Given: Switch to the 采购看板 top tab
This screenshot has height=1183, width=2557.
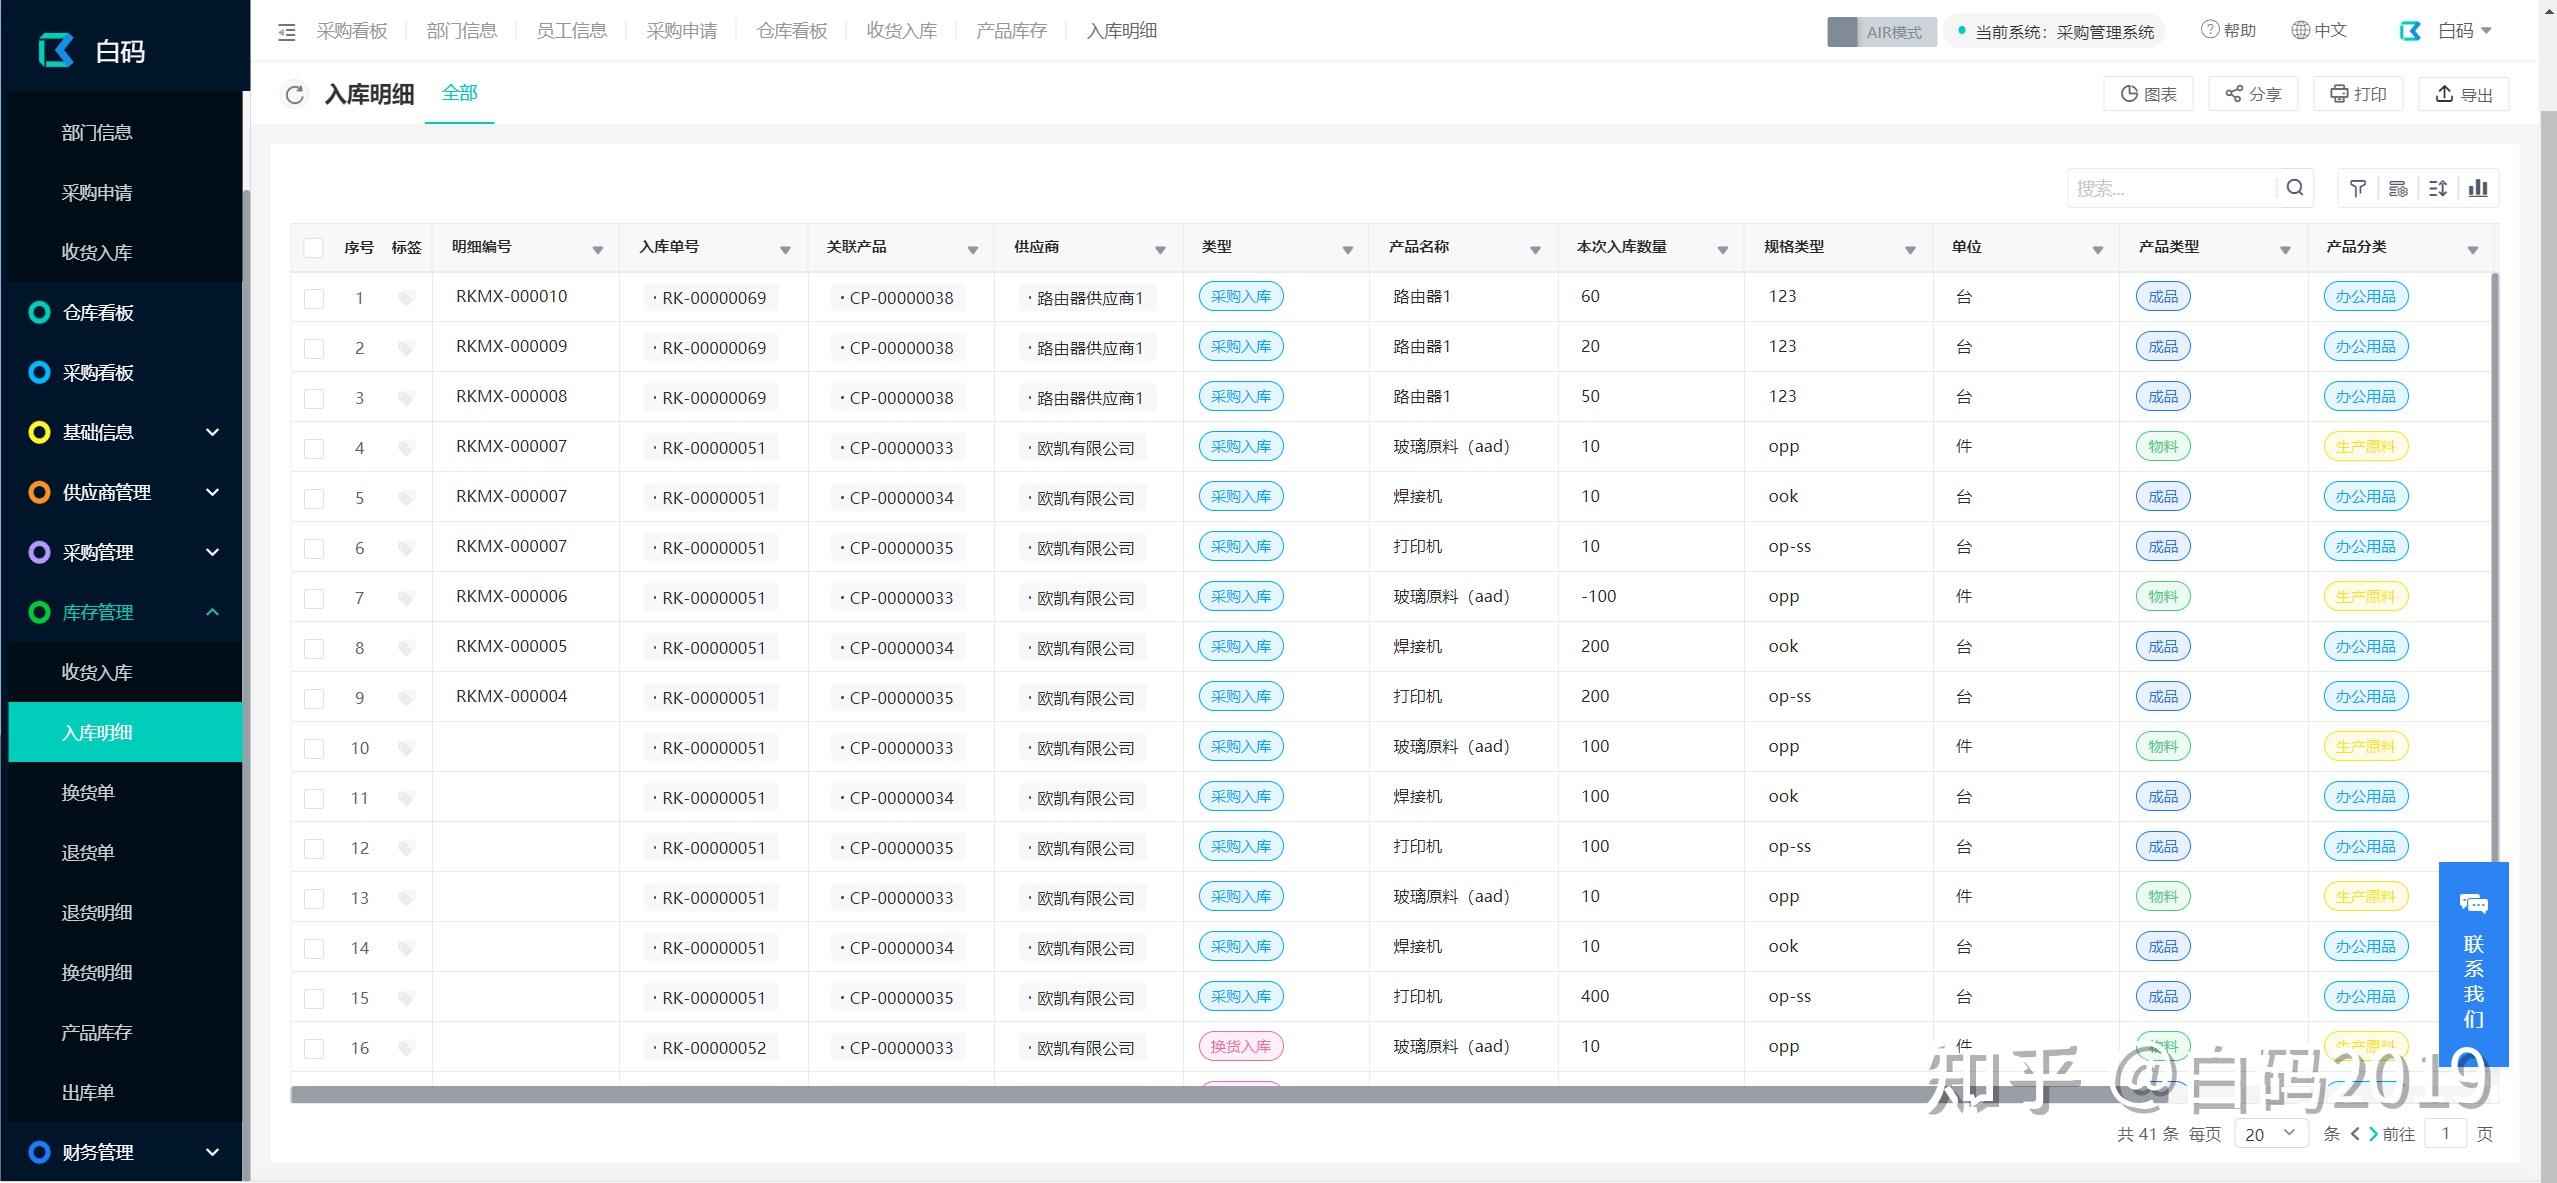Looking at the screenshot, I should click(x=352, y=31).
